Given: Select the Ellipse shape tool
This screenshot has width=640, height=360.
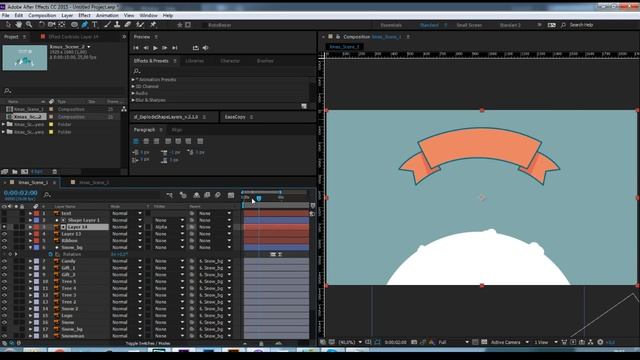Looking at the screenshot, I should (74, 25).
